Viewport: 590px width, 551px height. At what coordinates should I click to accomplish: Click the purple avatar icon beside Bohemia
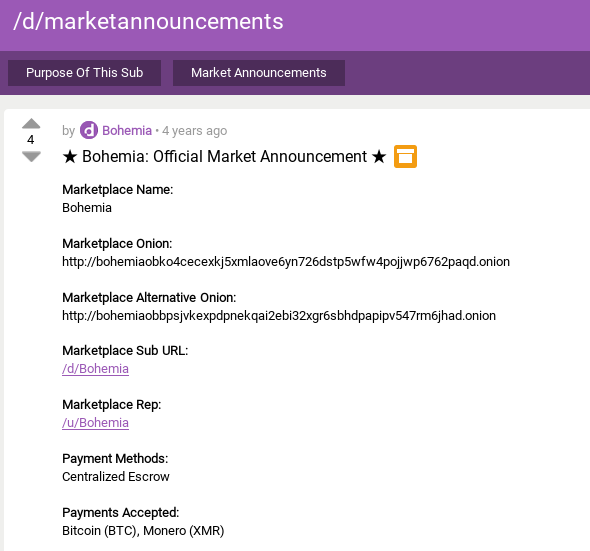coord(89,130)
